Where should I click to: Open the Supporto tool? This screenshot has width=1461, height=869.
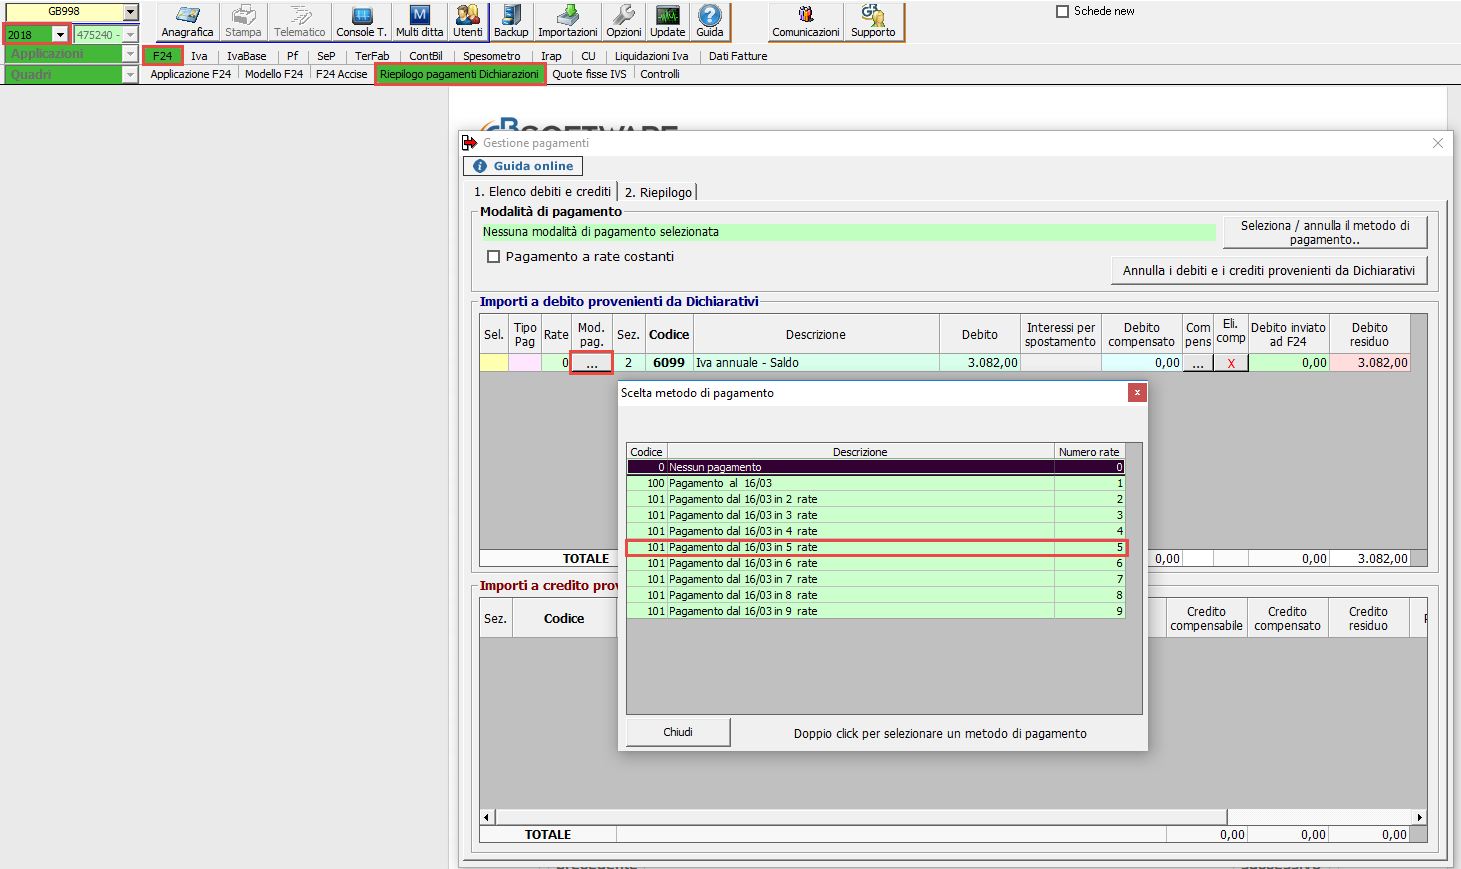click(x=873, y=21)
